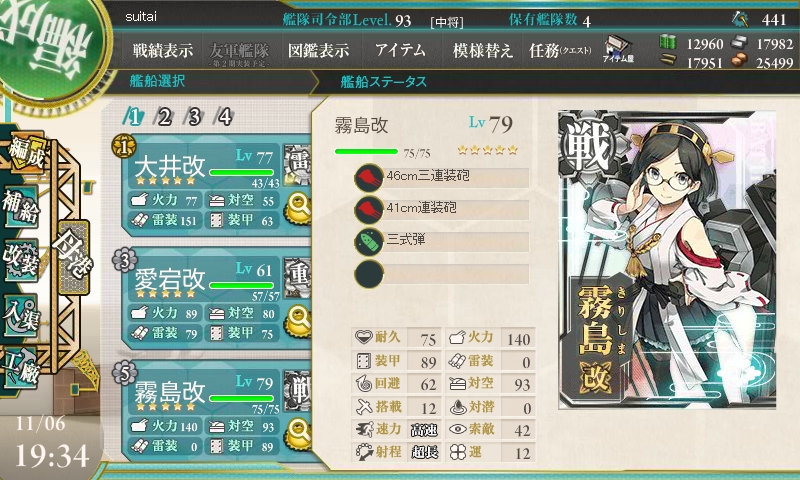Select the 三式弾 equipment slot

click(442, 241)
